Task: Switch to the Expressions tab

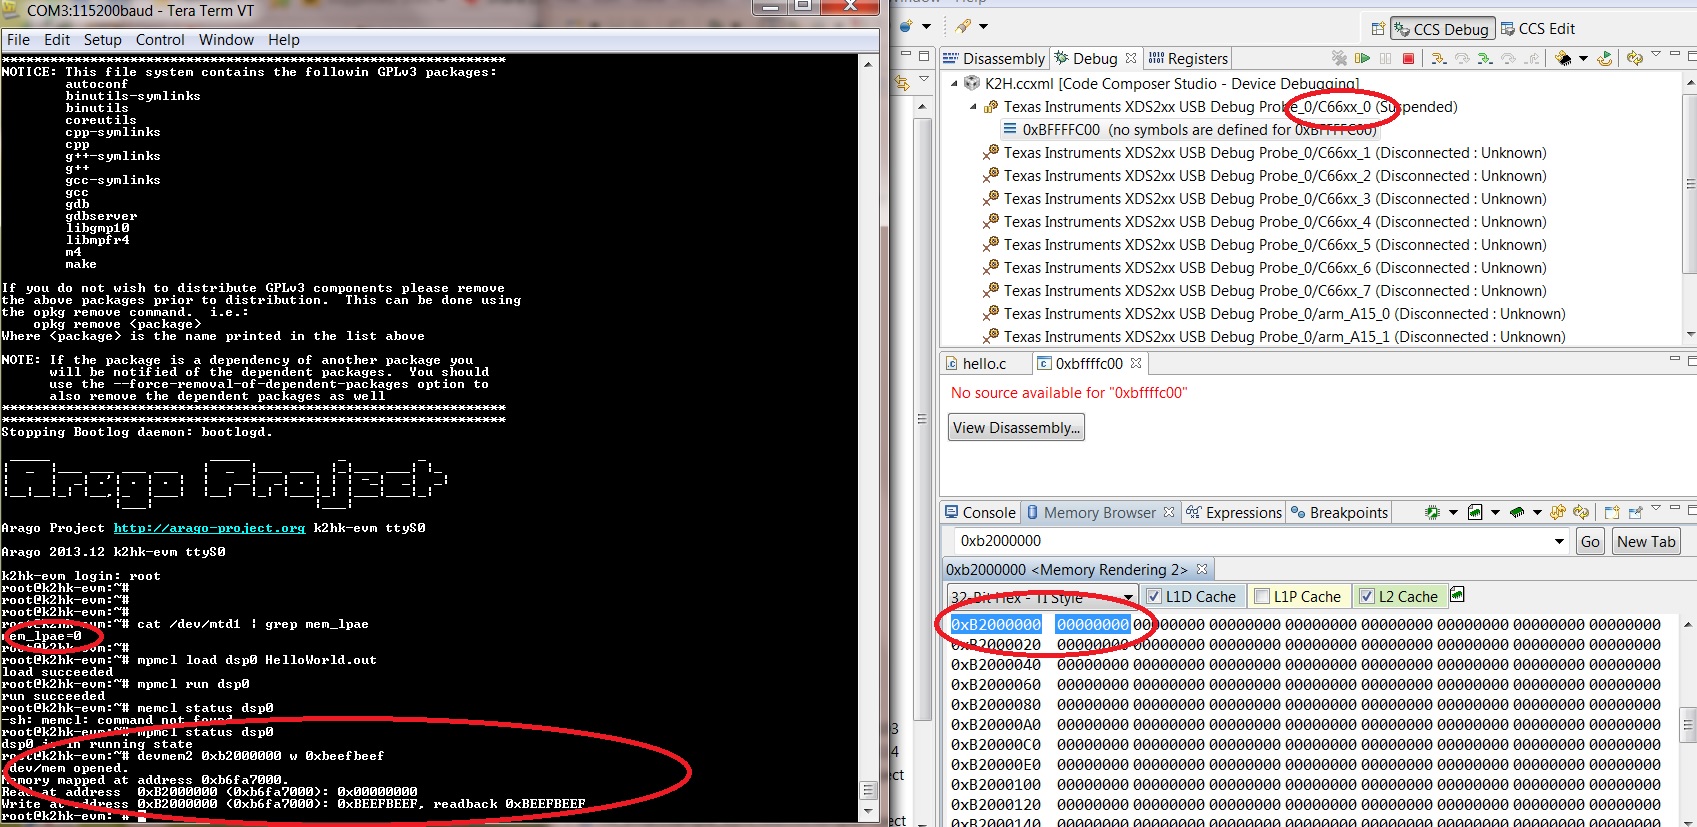Action: (x=1234, y=513)
